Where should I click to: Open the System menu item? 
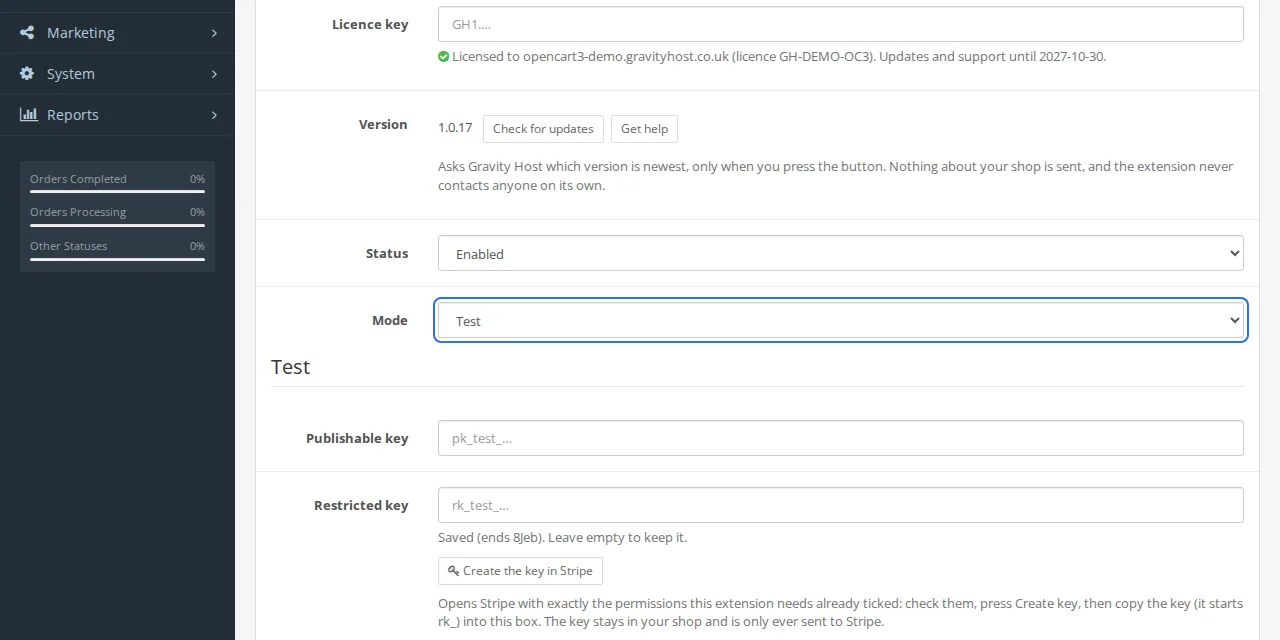point(117,74)
